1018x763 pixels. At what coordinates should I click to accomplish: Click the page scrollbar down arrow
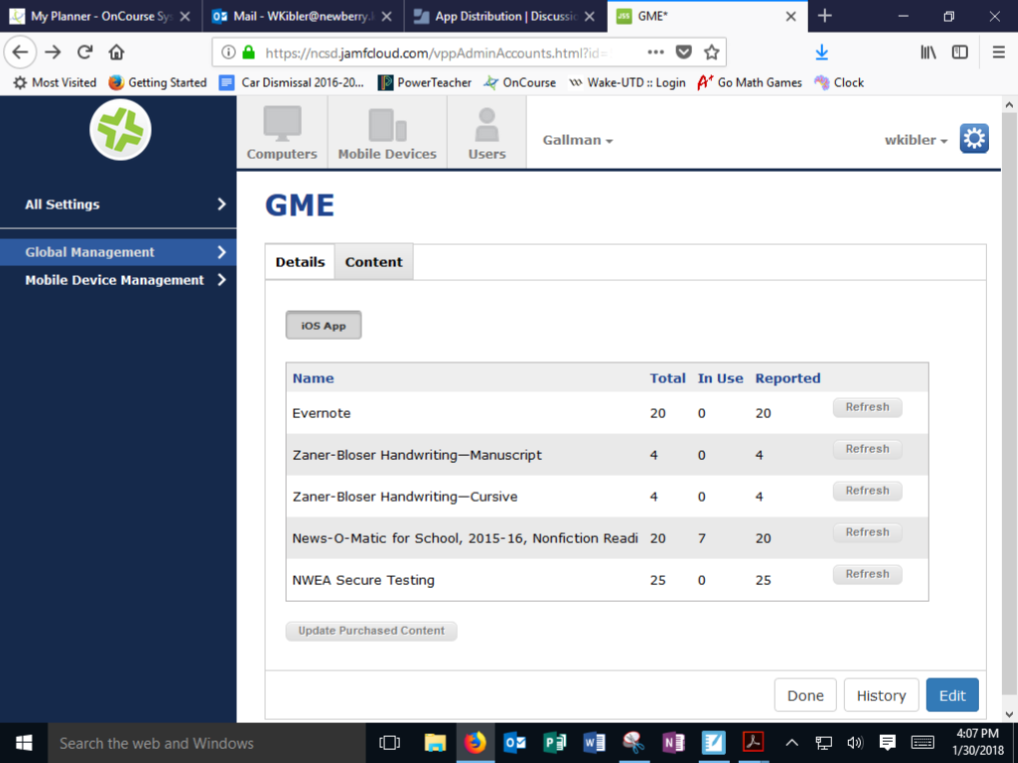[x=1009, y=714]
